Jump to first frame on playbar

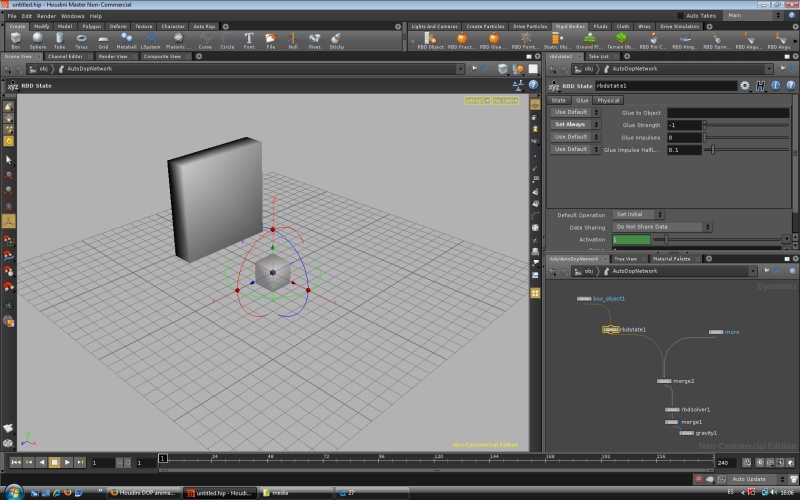16,462
